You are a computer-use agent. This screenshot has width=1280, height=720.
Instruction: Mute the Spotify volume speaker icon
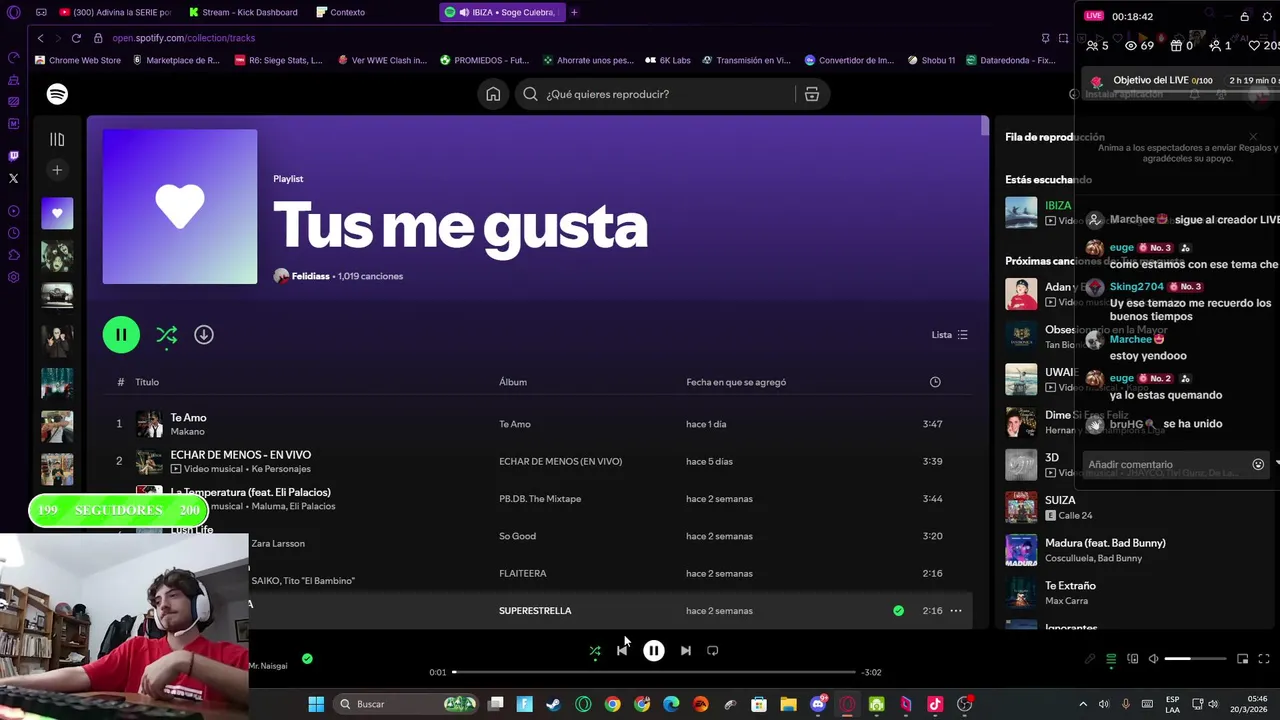tap(1153, 659)
